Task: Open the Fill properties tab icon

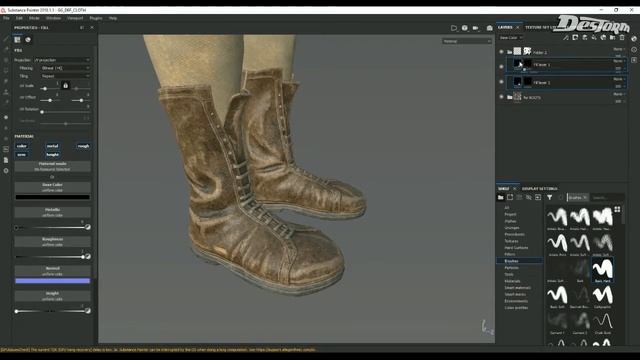Action: tap(17, 40)
